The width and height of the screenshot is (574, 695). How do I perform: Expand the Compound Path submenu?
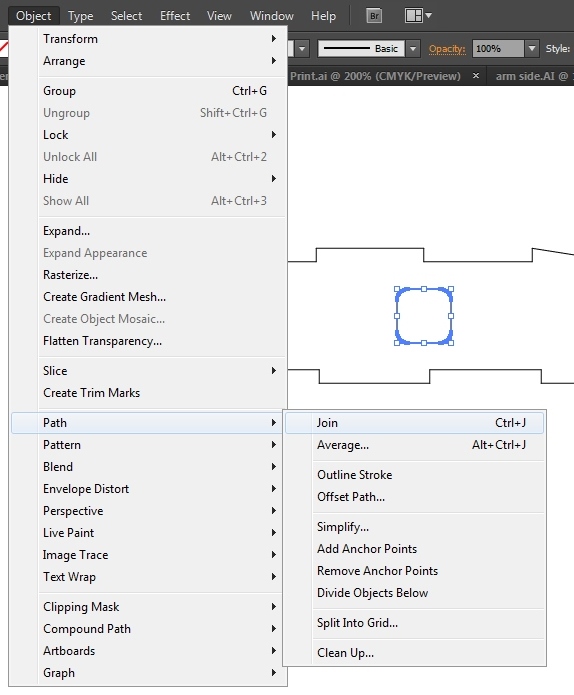click(148, 629)
